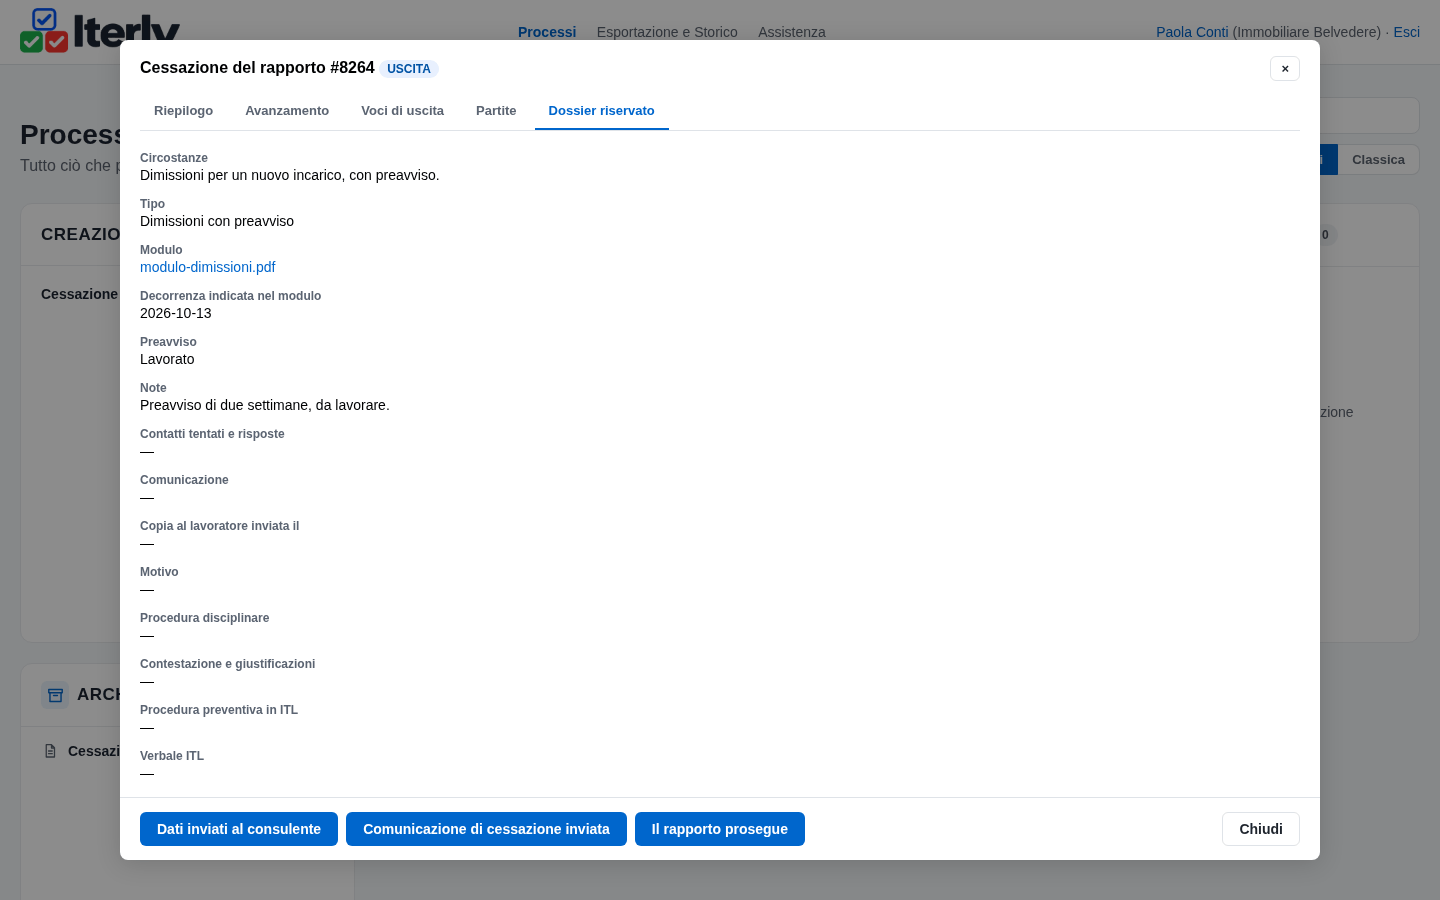Click the 'Procedura disciplinare' label
Screen dimensions: 1440x900
click(204, 618)
